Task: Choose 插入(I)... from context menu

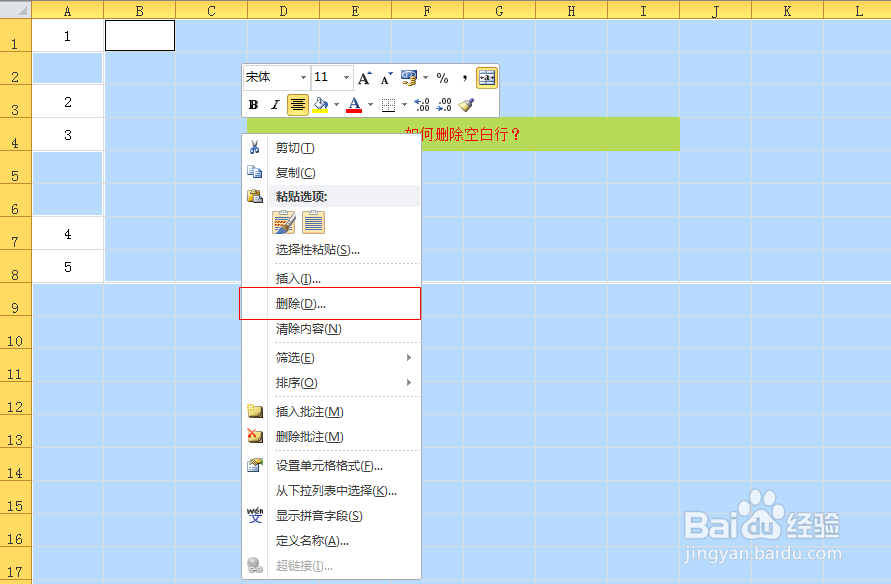Action: click(331, 278)
